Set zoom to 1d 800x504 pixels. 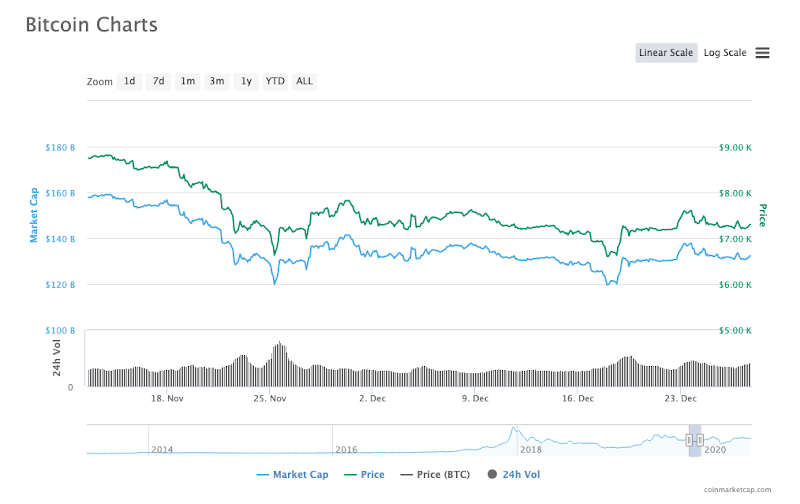pyautogui.click(x=130, y=81)
